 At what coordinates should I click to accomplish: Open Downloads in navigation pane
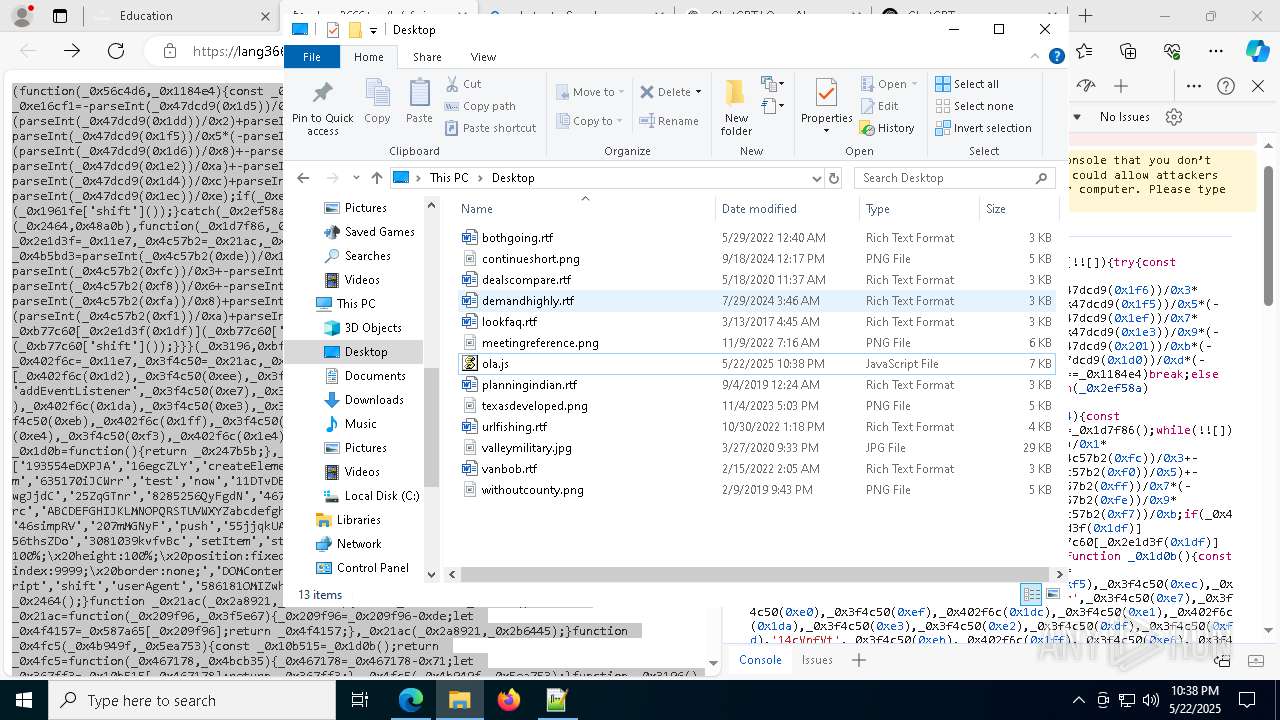coord(374,400)
